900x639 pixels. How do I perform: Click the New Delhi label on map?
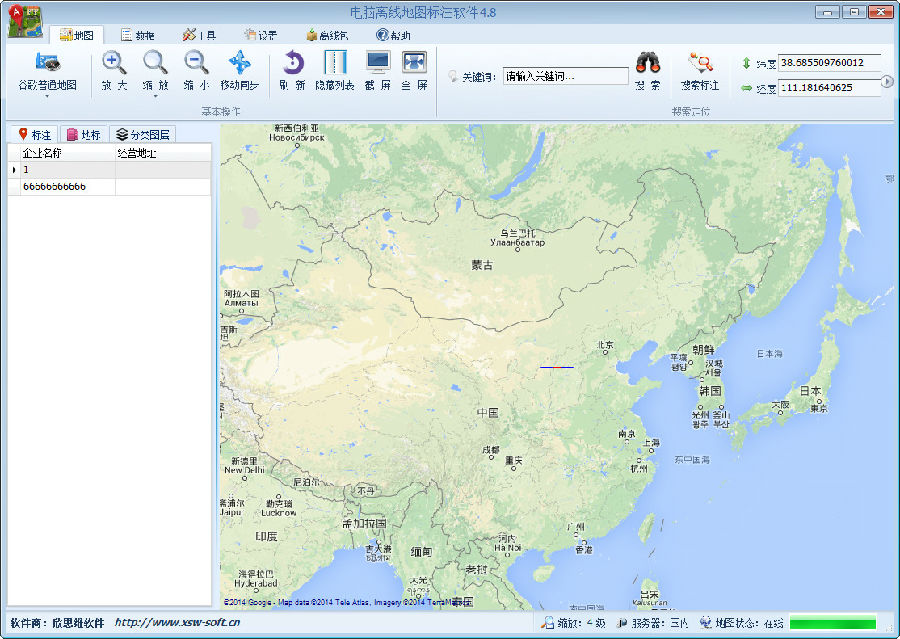click(x=245, y=470)
